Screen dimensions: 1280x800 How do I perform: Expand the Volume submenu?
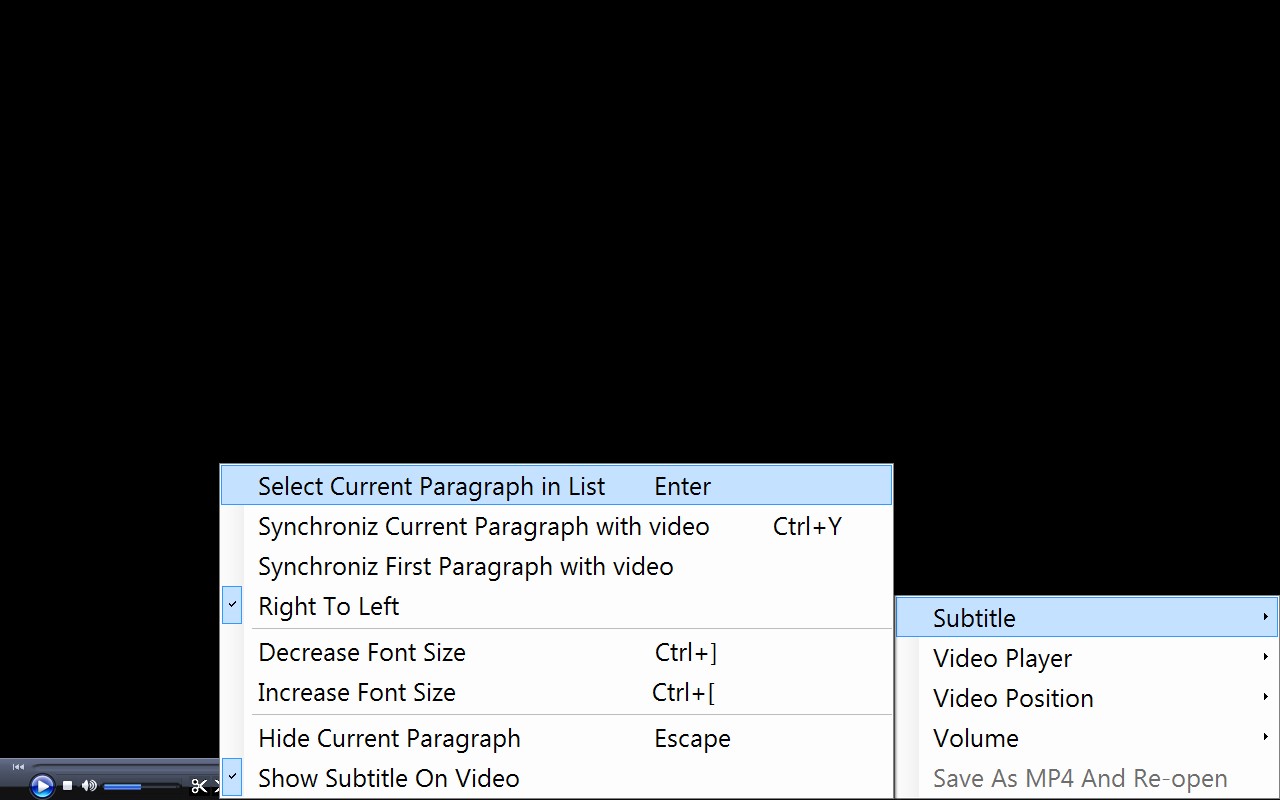(1266, 737)
